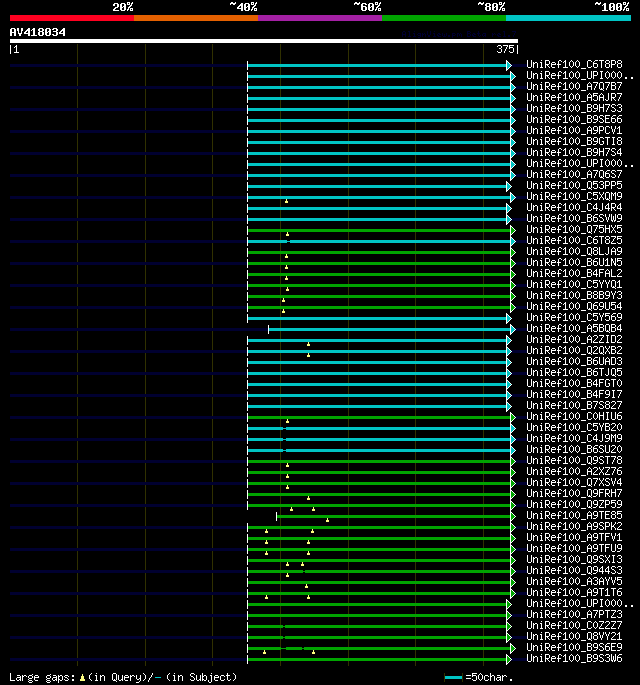Select hit label UniRef100_Q8VY21
The width and height of the screenshot is (640, 685).
[x=574, y=636]
